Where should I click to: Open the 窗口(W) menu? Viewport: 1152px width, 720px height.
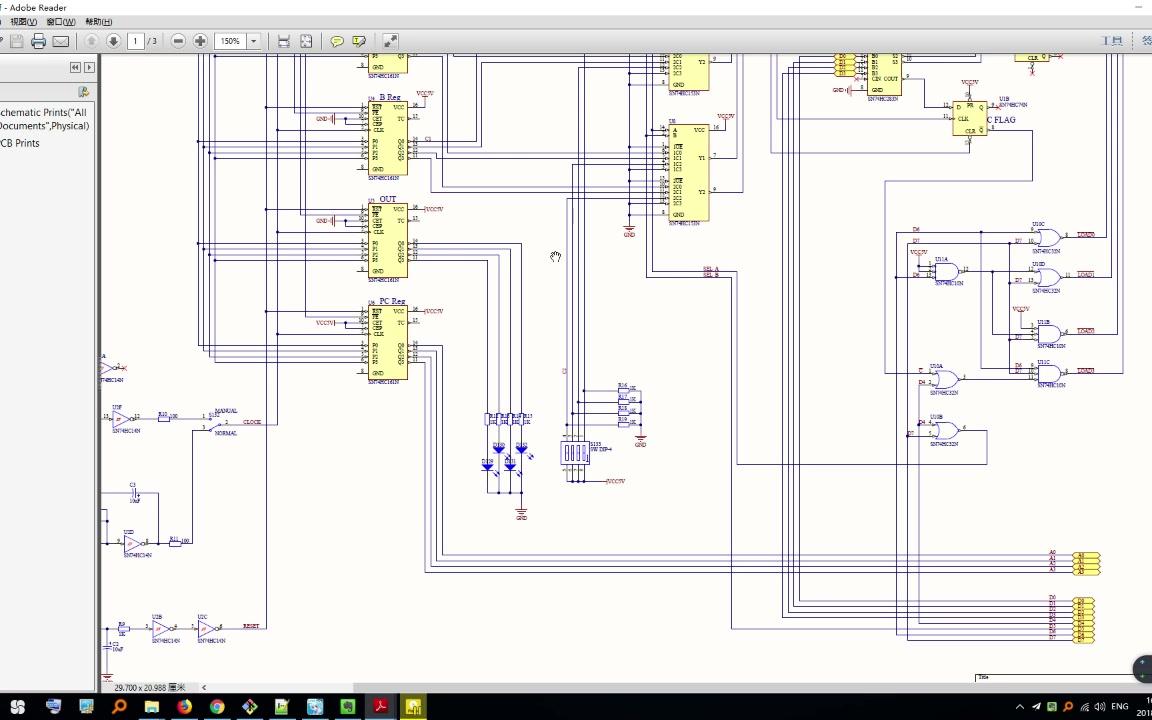coord(60,21)
